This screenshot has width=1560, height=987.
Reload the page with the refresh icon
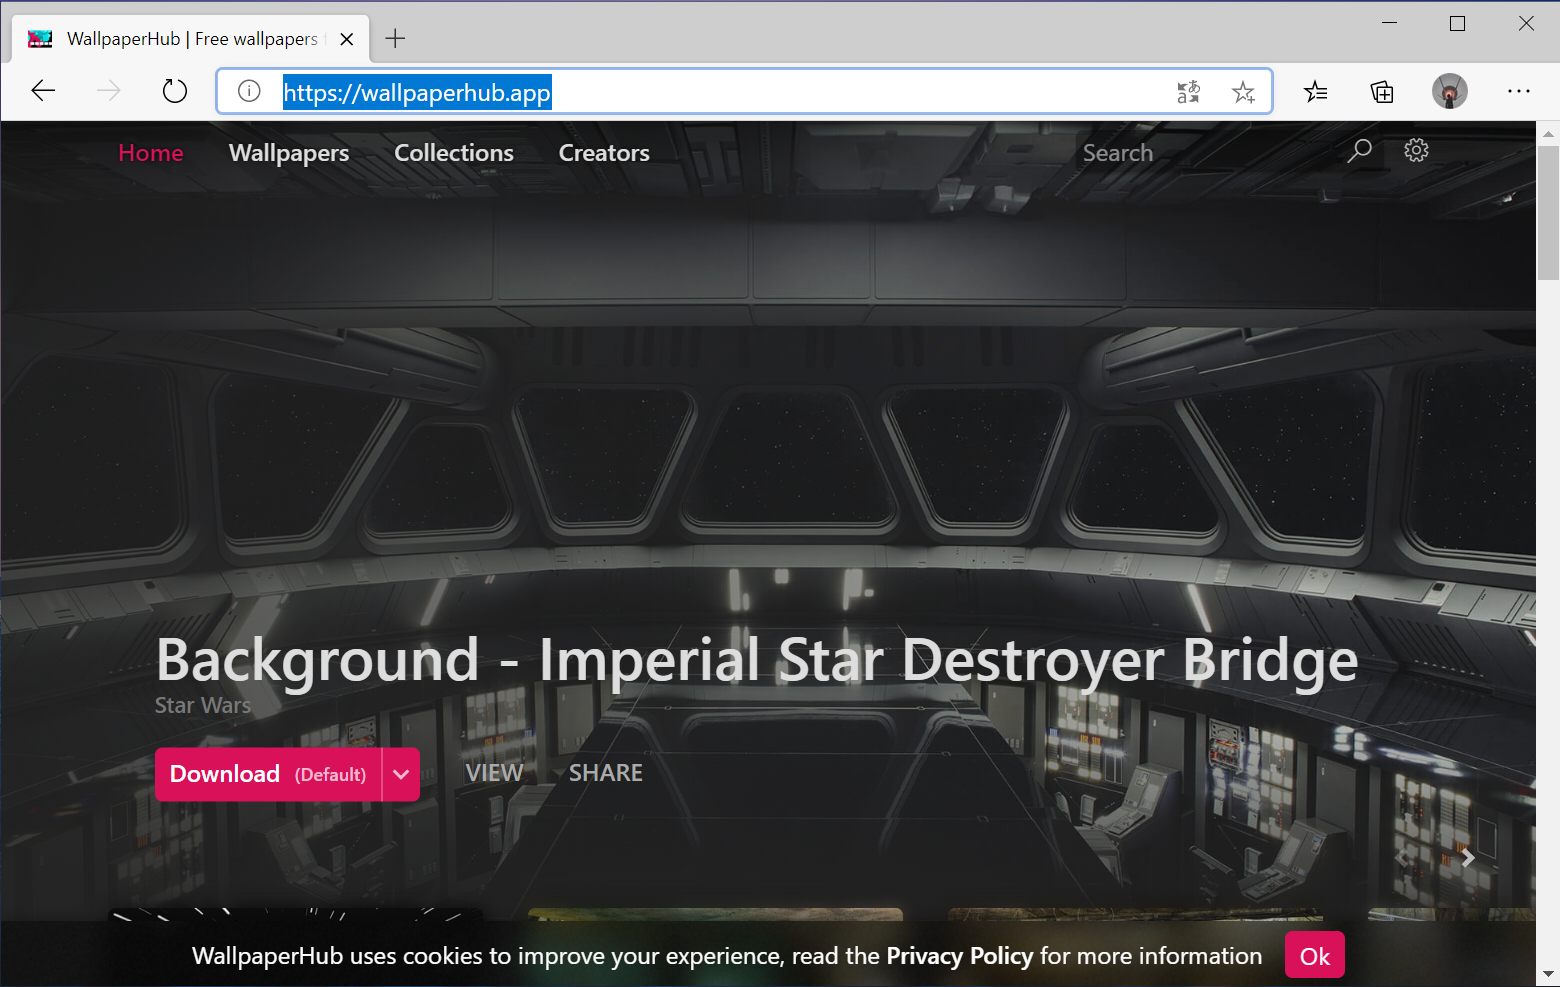(x=175, y=92)
